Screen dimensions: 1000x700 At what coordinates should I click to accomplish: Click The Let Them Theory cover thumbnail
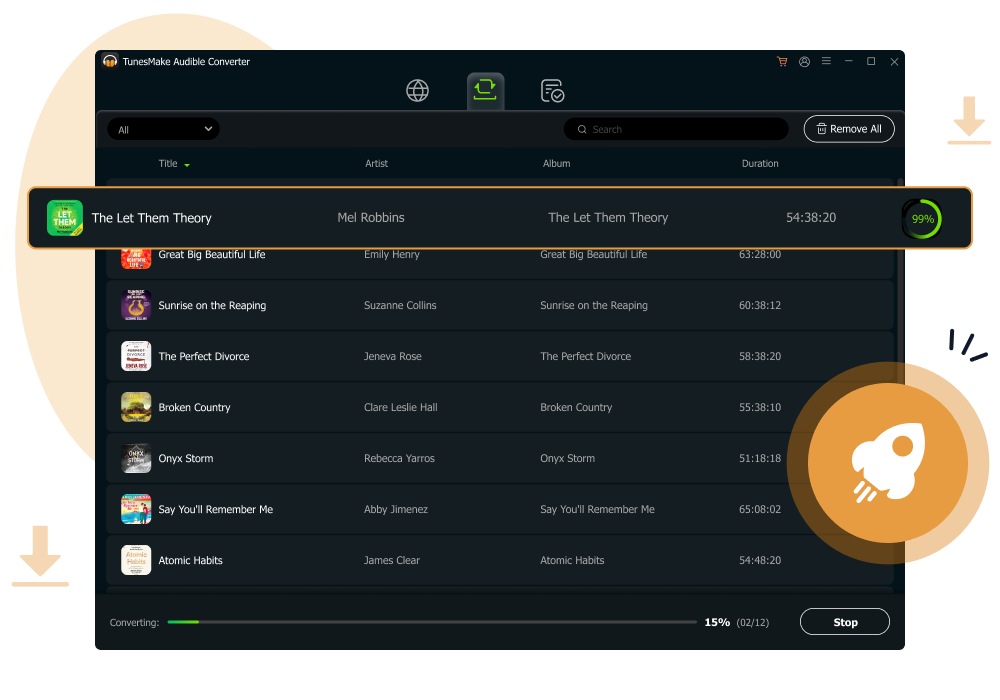point(65,218)
